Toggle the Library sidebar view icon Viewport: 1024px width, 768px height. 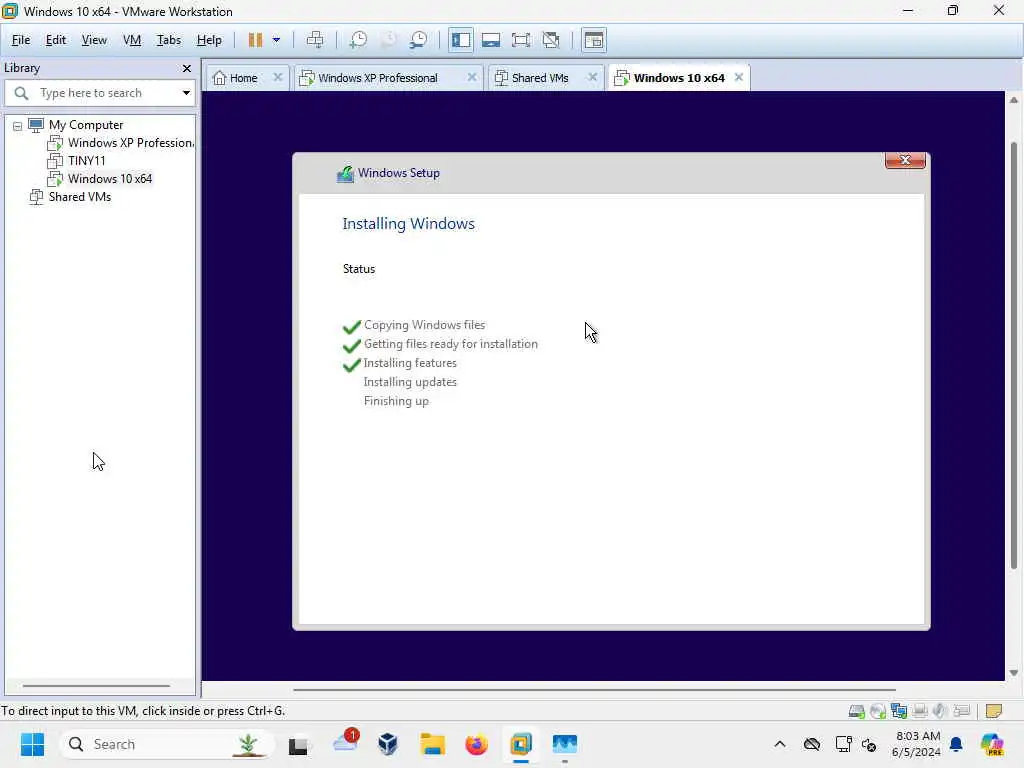coord(461,40)
